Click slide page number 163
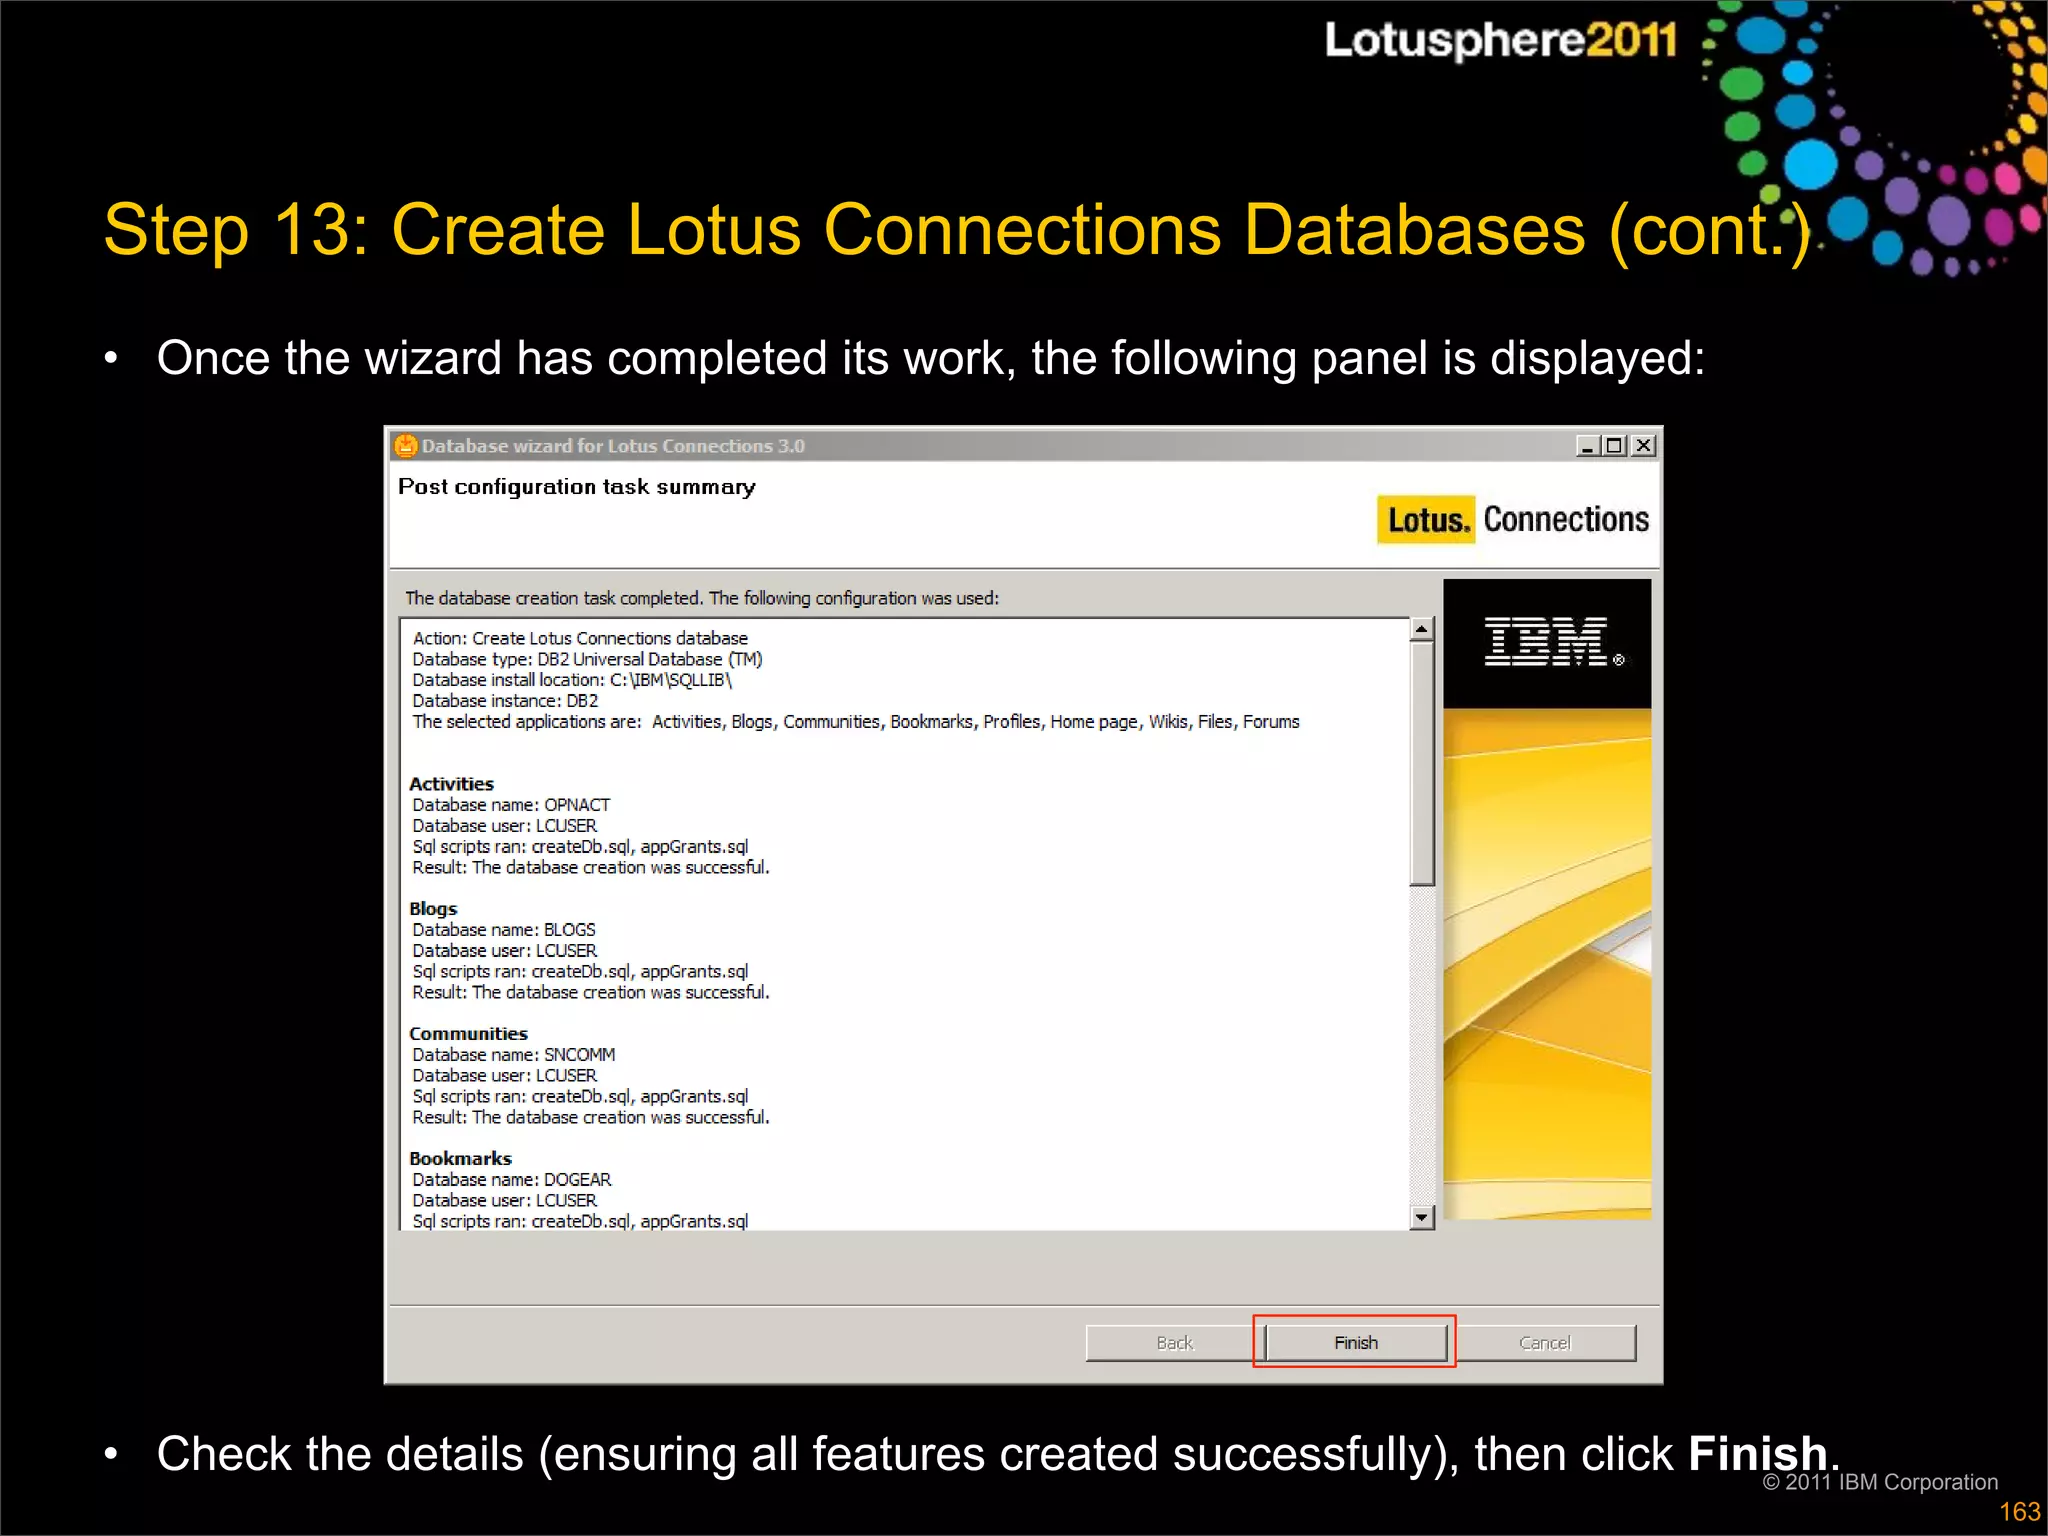 pos(2019,1512)
